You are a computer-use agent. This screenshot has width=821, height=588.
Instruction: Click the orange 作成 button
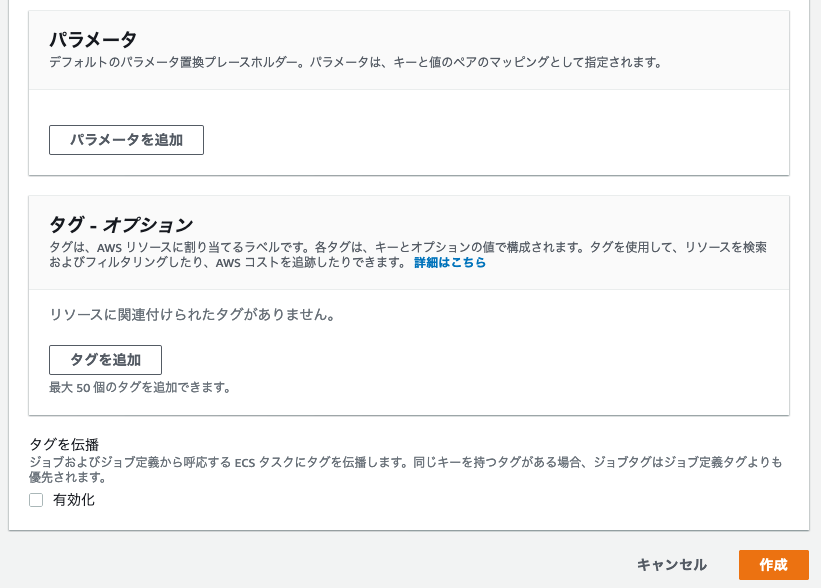[773, 565]
